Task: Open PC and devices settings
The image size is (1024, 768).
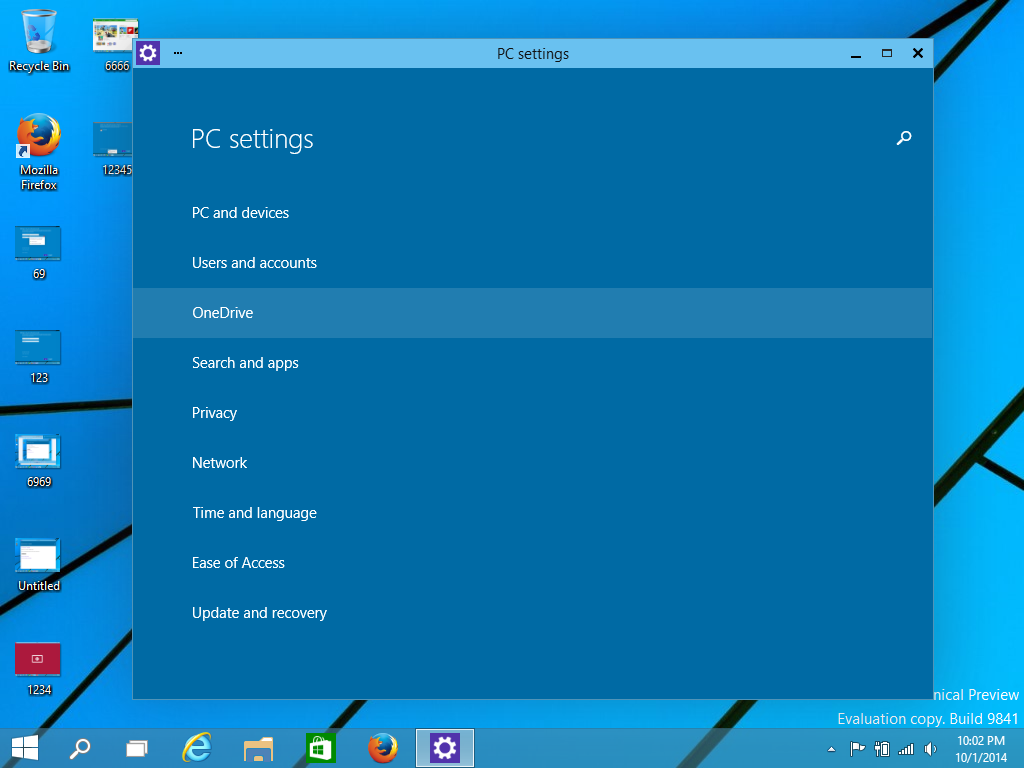Action: click(x=240, y=213)
